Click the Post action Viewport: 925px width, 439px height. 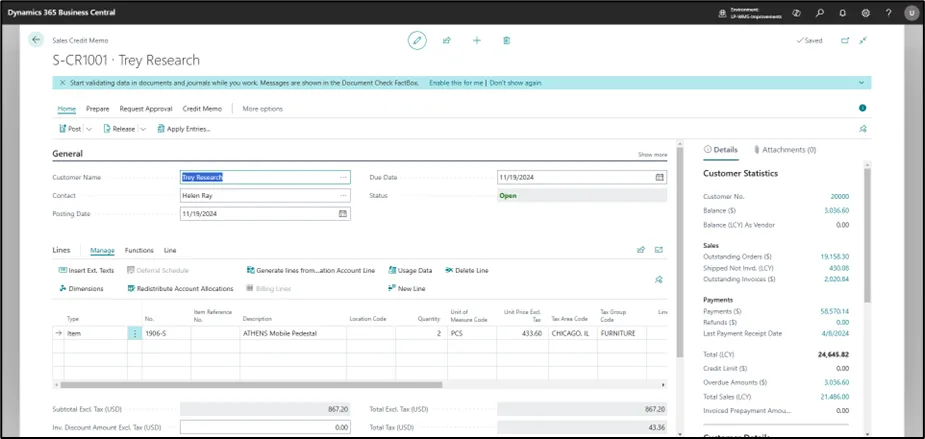coord(70,129)
